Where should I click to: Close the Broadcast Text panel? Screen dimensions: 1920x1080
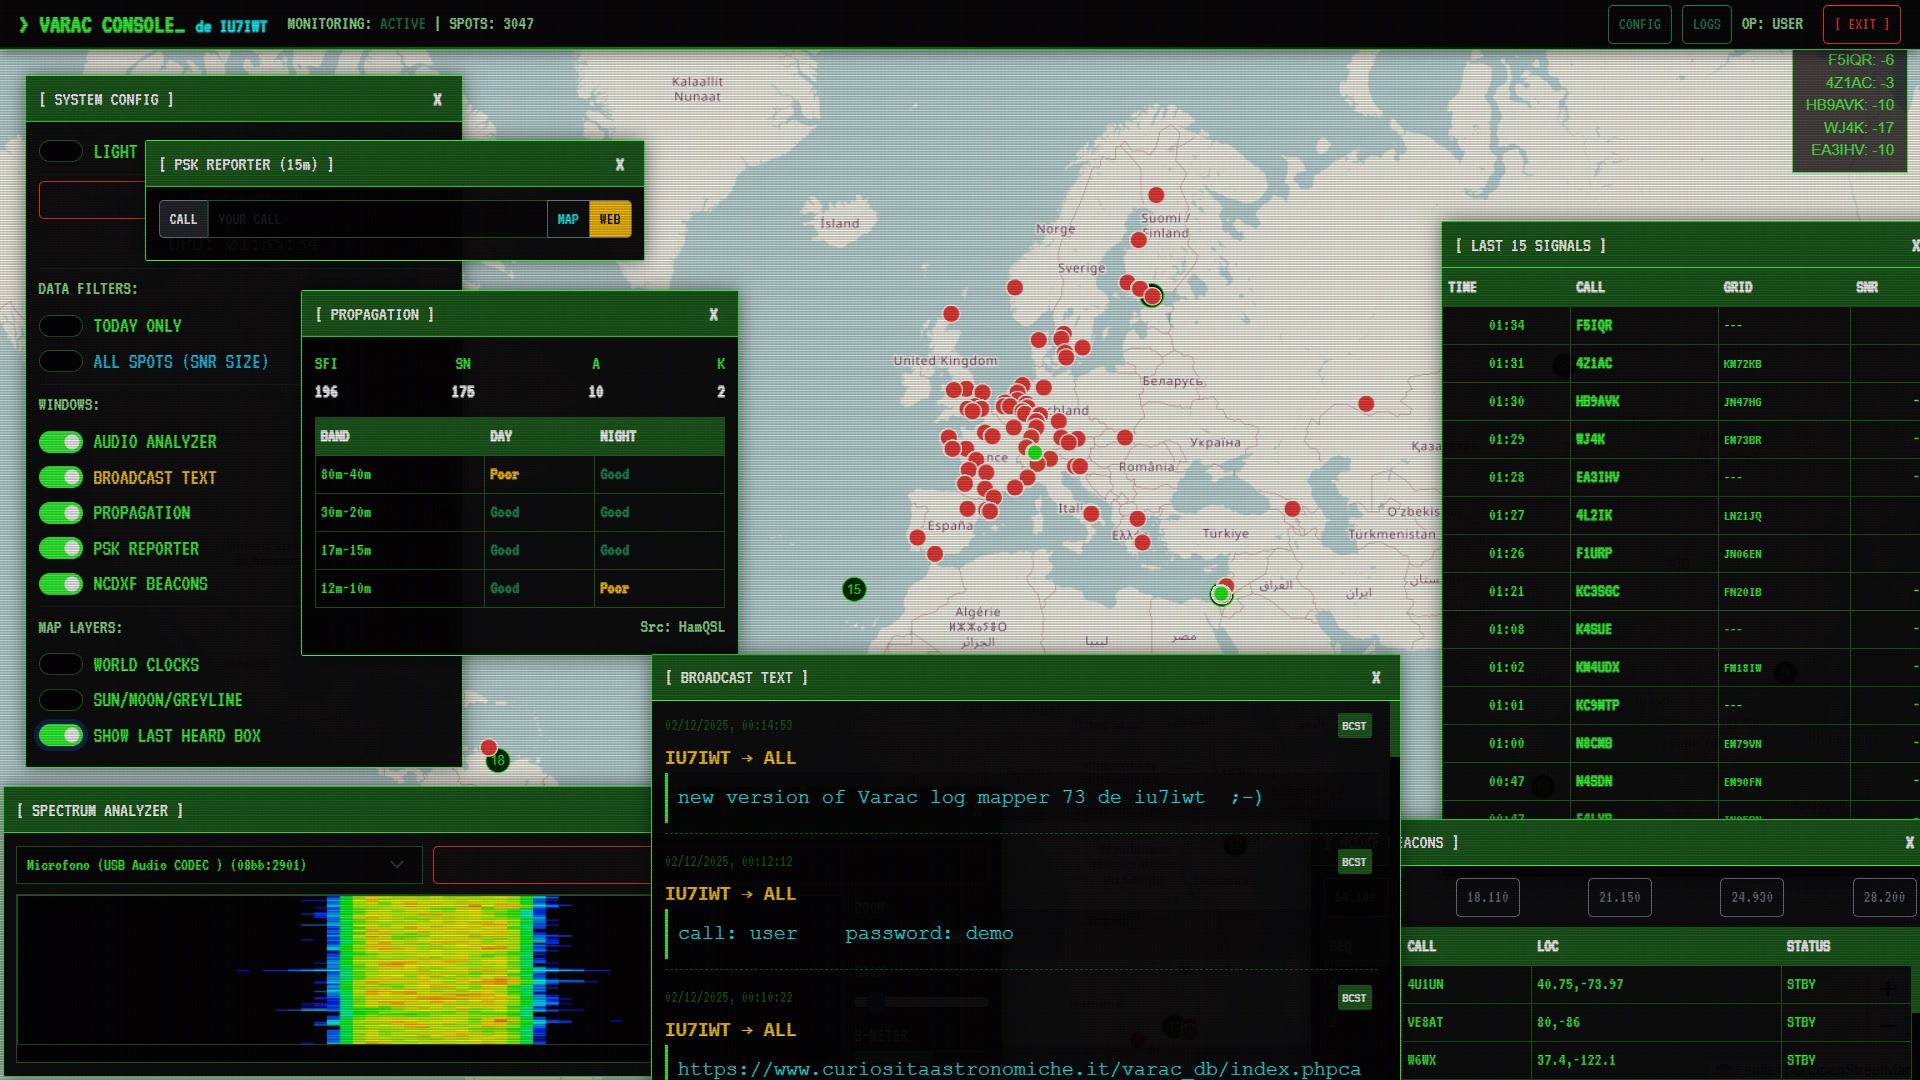coord(1376,677)
